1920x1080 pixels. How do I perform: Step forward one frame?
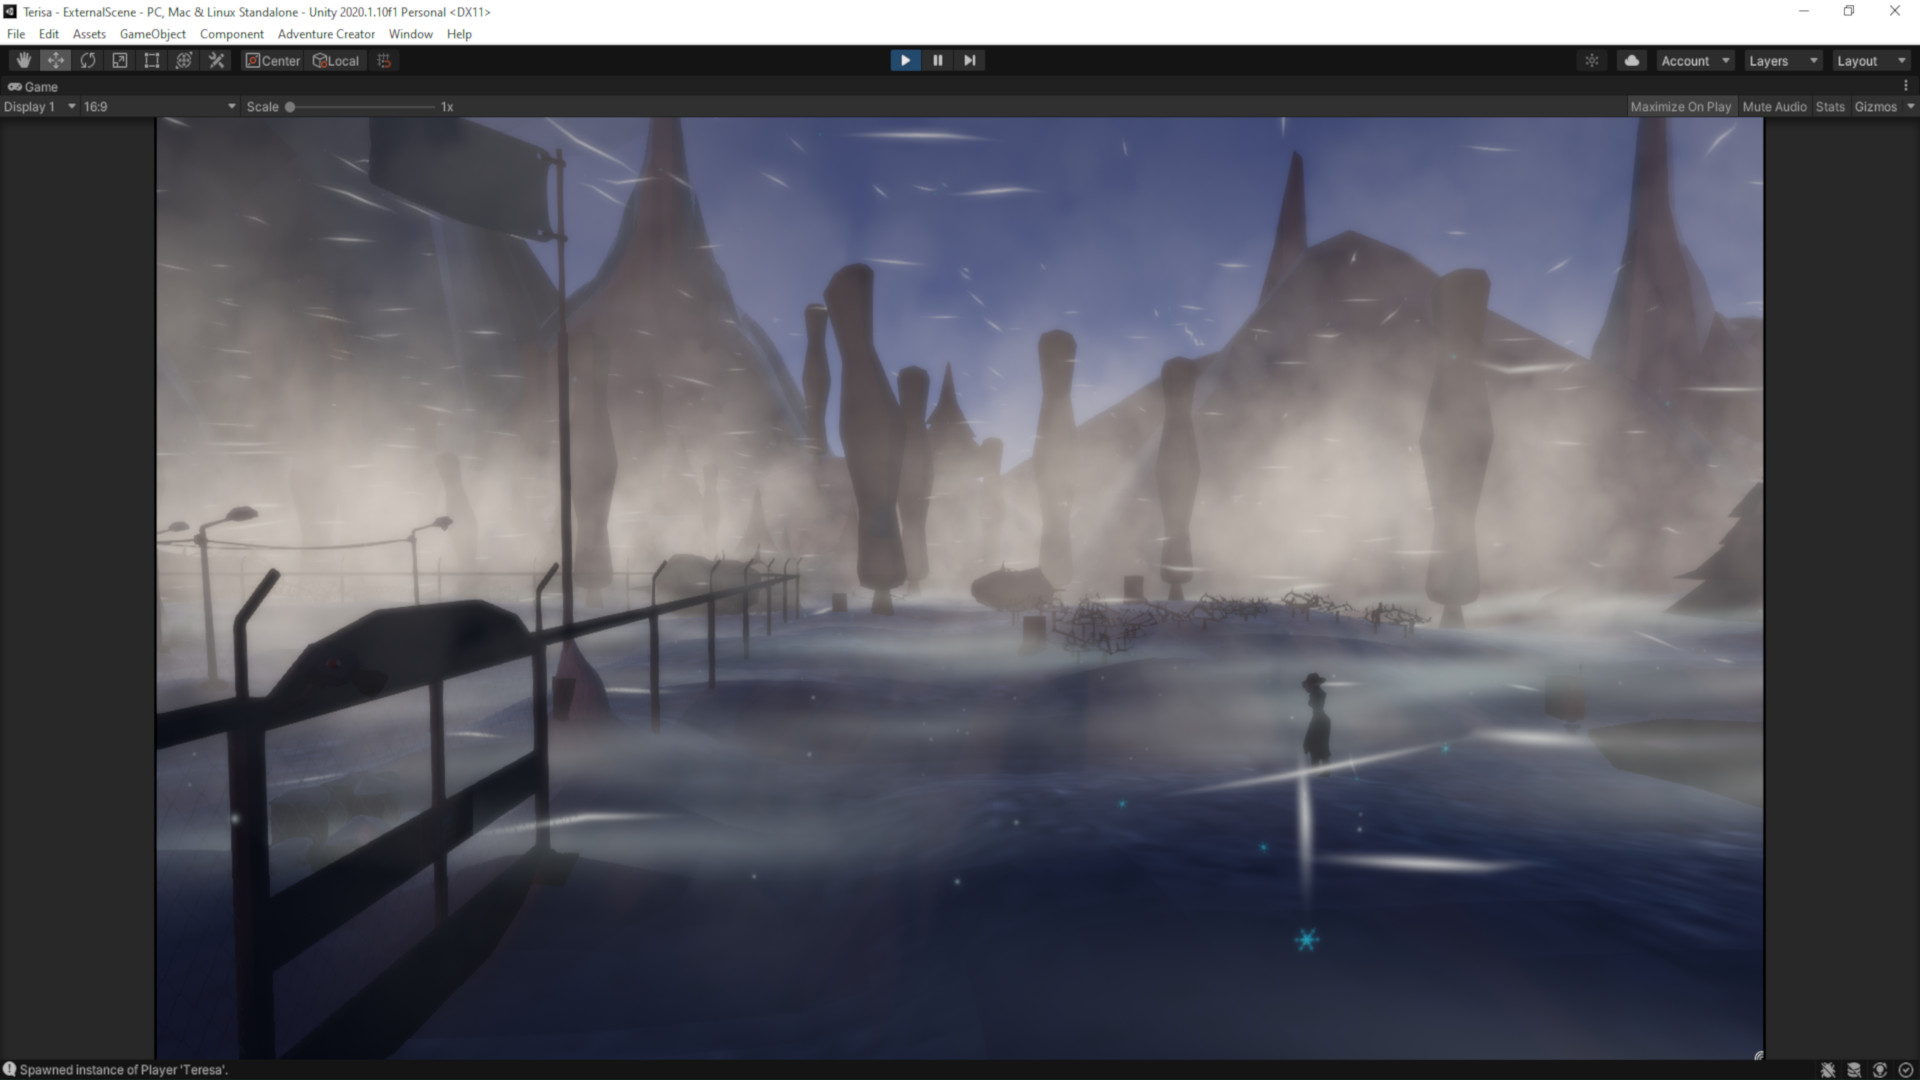969,60
